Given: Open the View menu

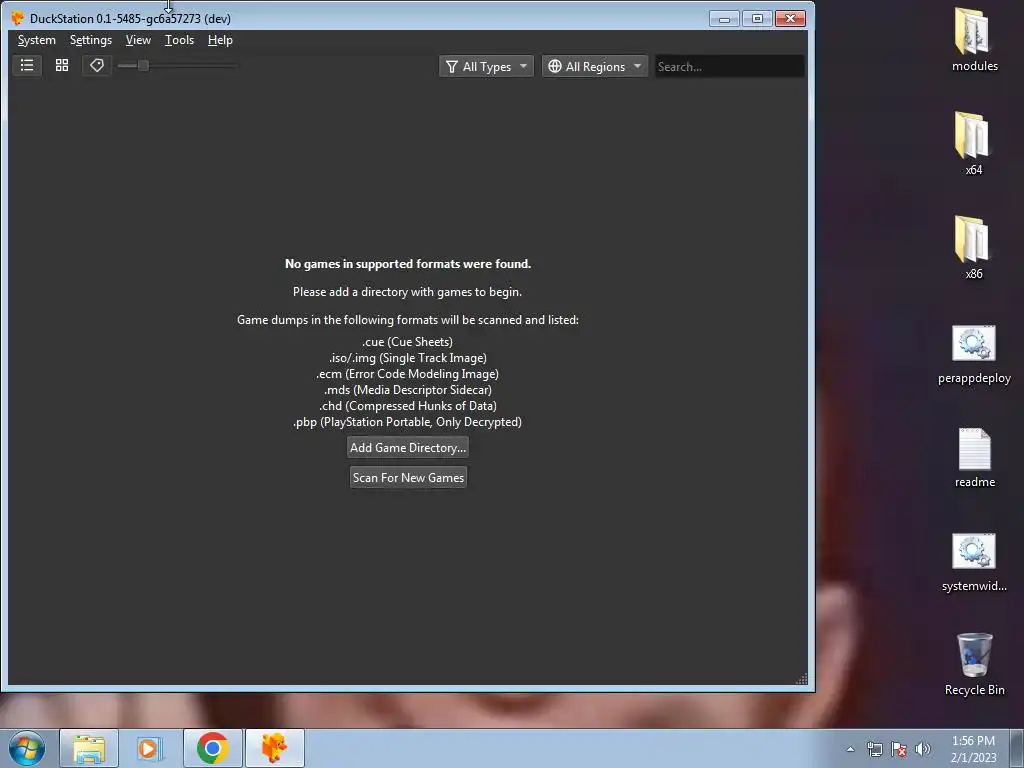Looking at the screenshot, I should click(138, 40).
